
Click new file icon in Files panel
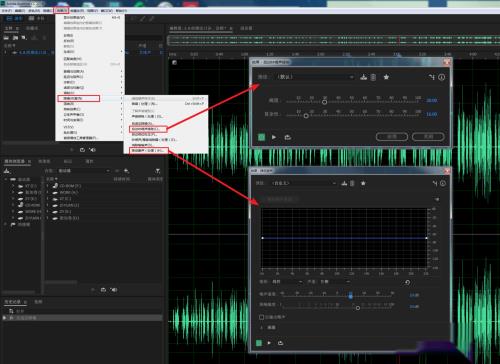click(x=24, y=38)
